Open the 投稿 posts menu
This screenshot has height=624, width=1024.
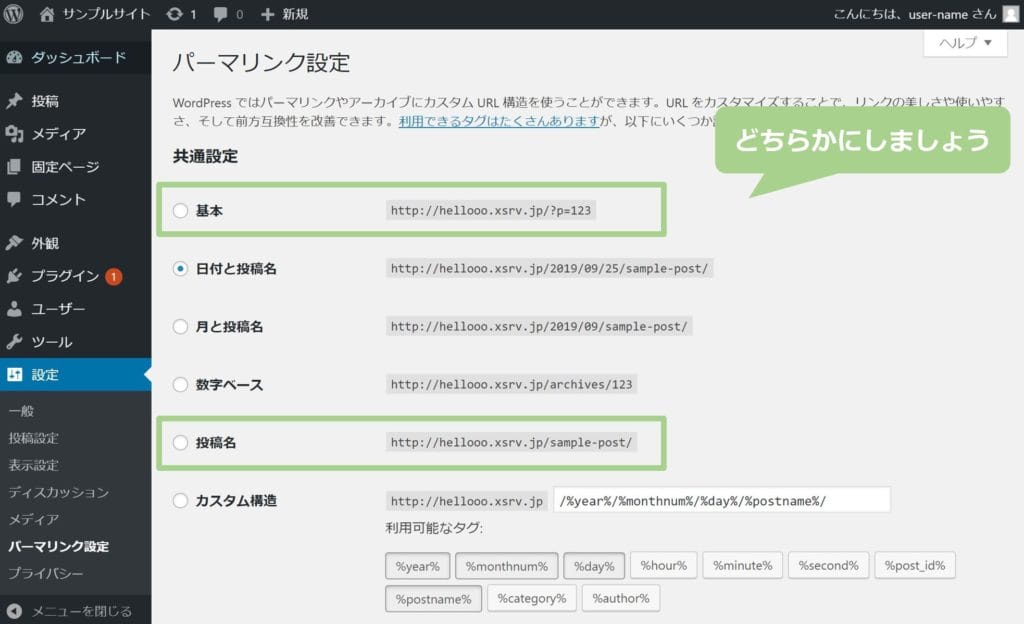click(44, 101)
